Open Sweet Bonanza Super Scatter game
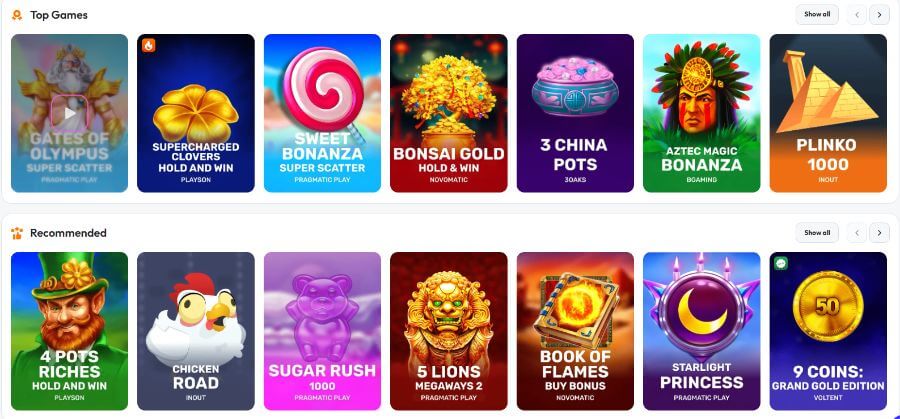This screenshot has width=900, height=419. tap(322, 113)
